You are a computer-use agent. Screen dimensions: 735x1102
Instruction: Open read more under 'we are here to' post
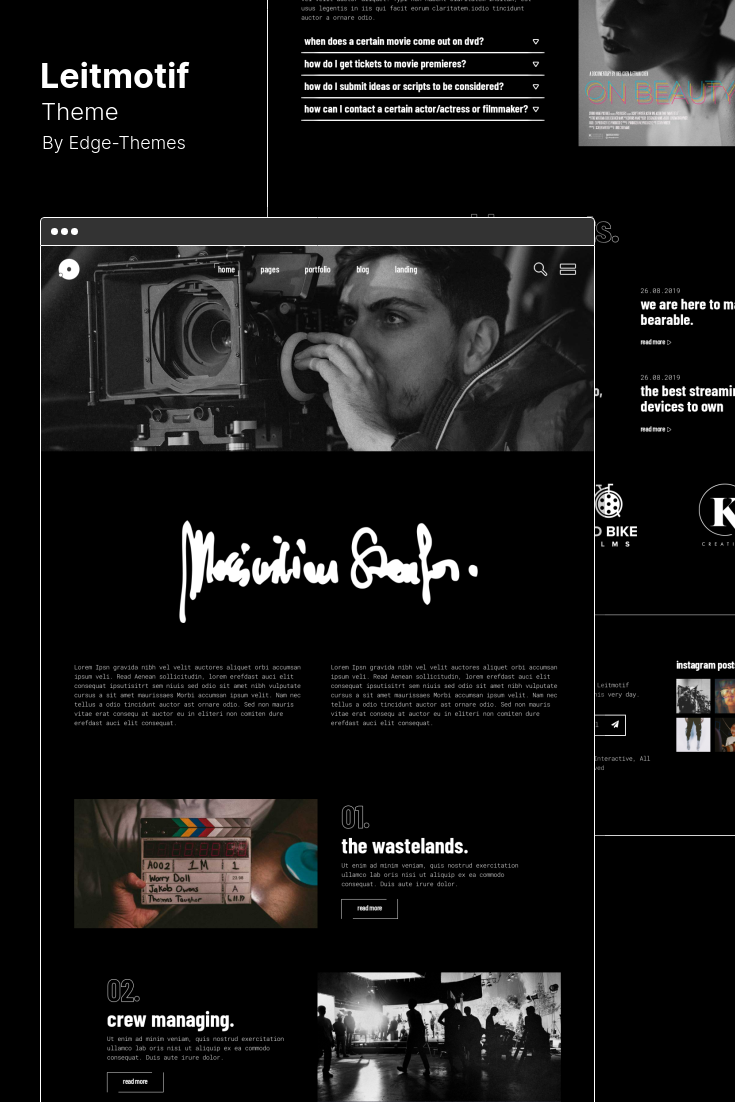[x=656, y=342]
